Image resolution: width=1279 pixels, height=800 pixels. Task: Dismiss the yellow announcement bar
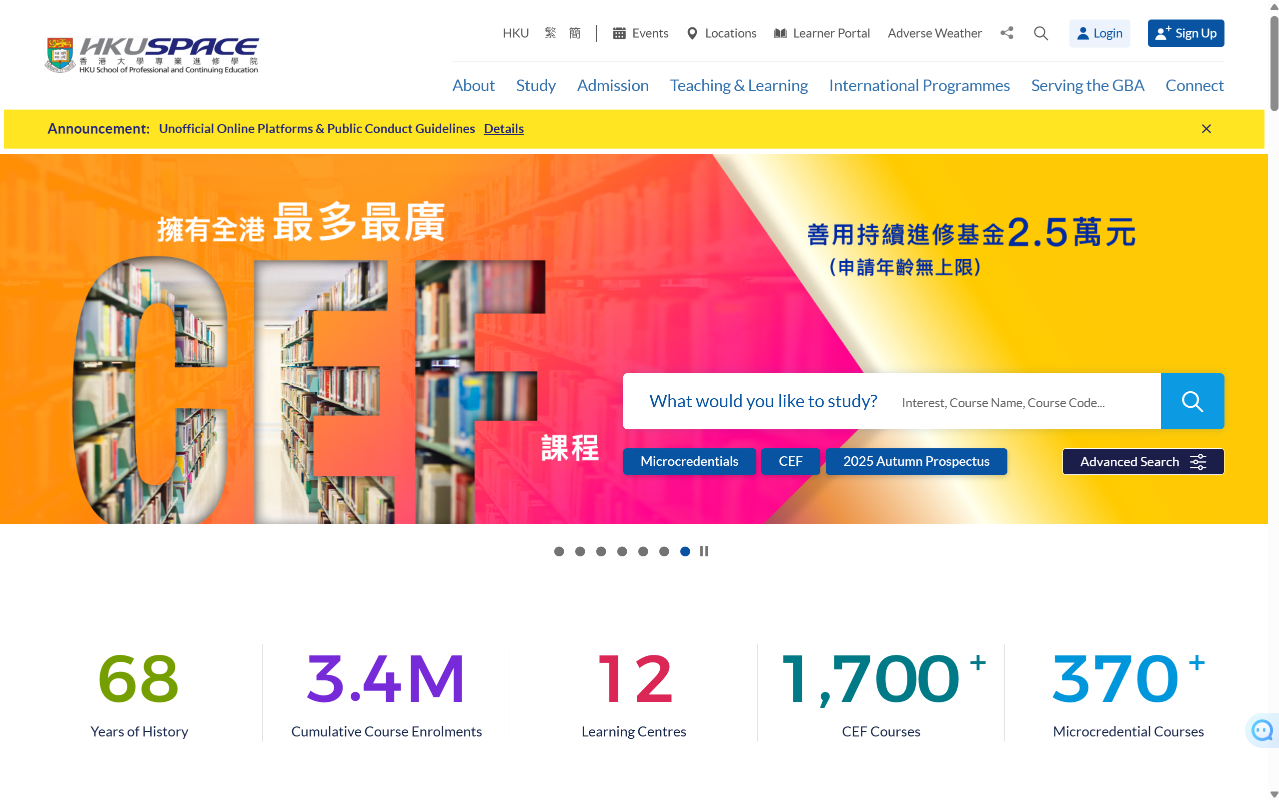(x=1206, y=129)
